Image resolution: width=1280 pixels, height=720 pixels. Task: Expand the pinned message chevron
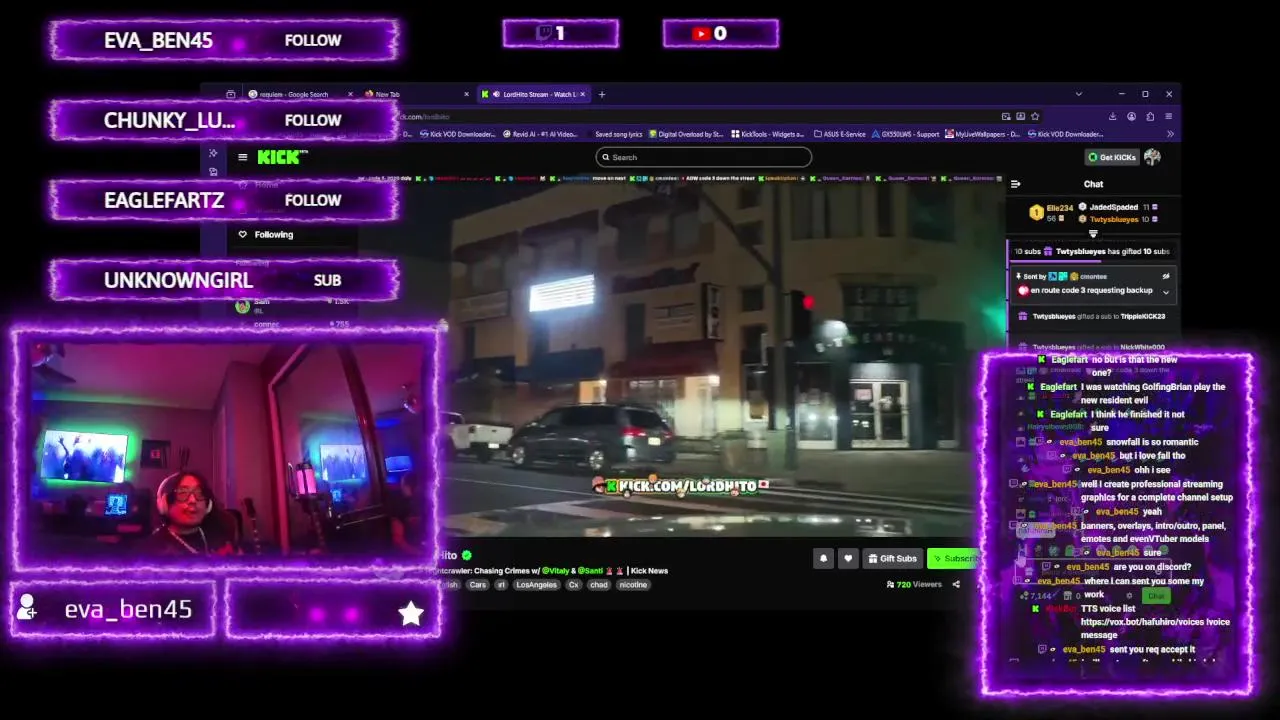pos(1166,291)
